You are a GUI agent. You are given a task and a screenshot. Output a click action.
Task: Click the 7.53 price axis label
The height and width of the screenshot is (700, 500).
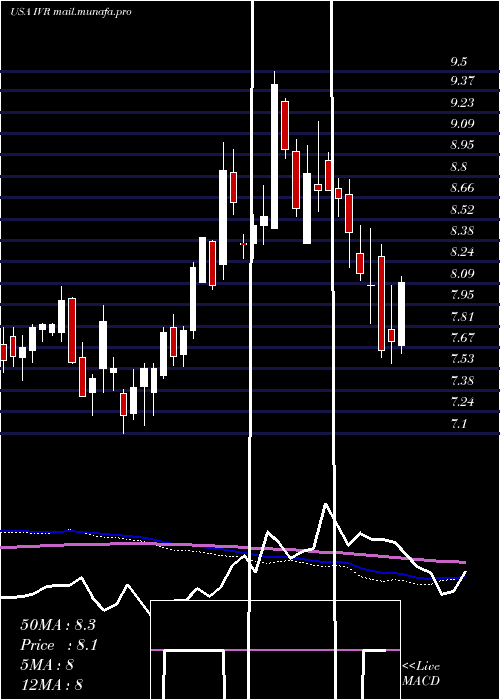[462, 359]
